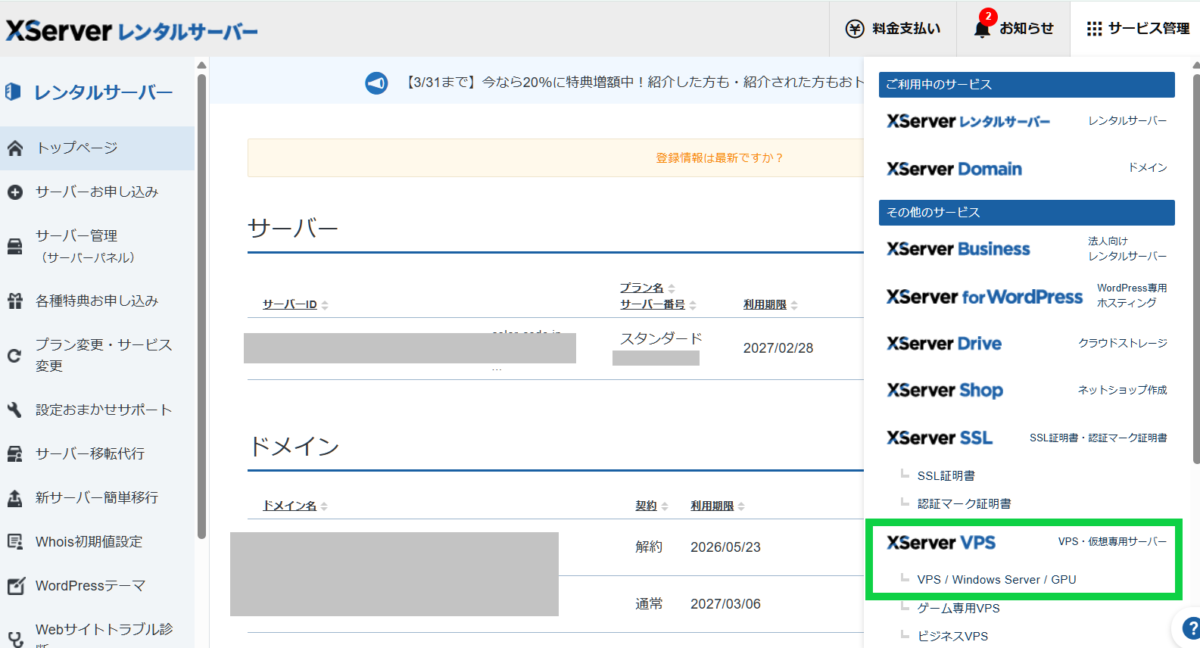Click the 登録情報は最新ですか？ notice
The width and height of the screenshot is (1200, 648).
tap(719, 158)
